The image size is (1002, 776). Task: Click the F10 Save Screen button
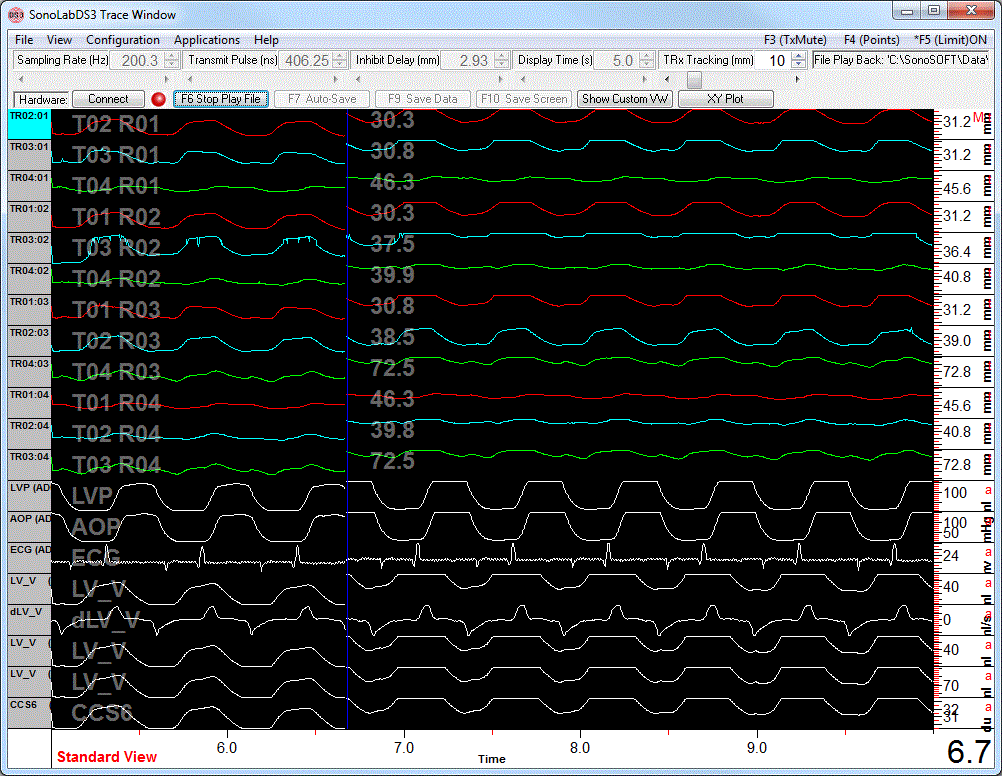pos(524,99)
